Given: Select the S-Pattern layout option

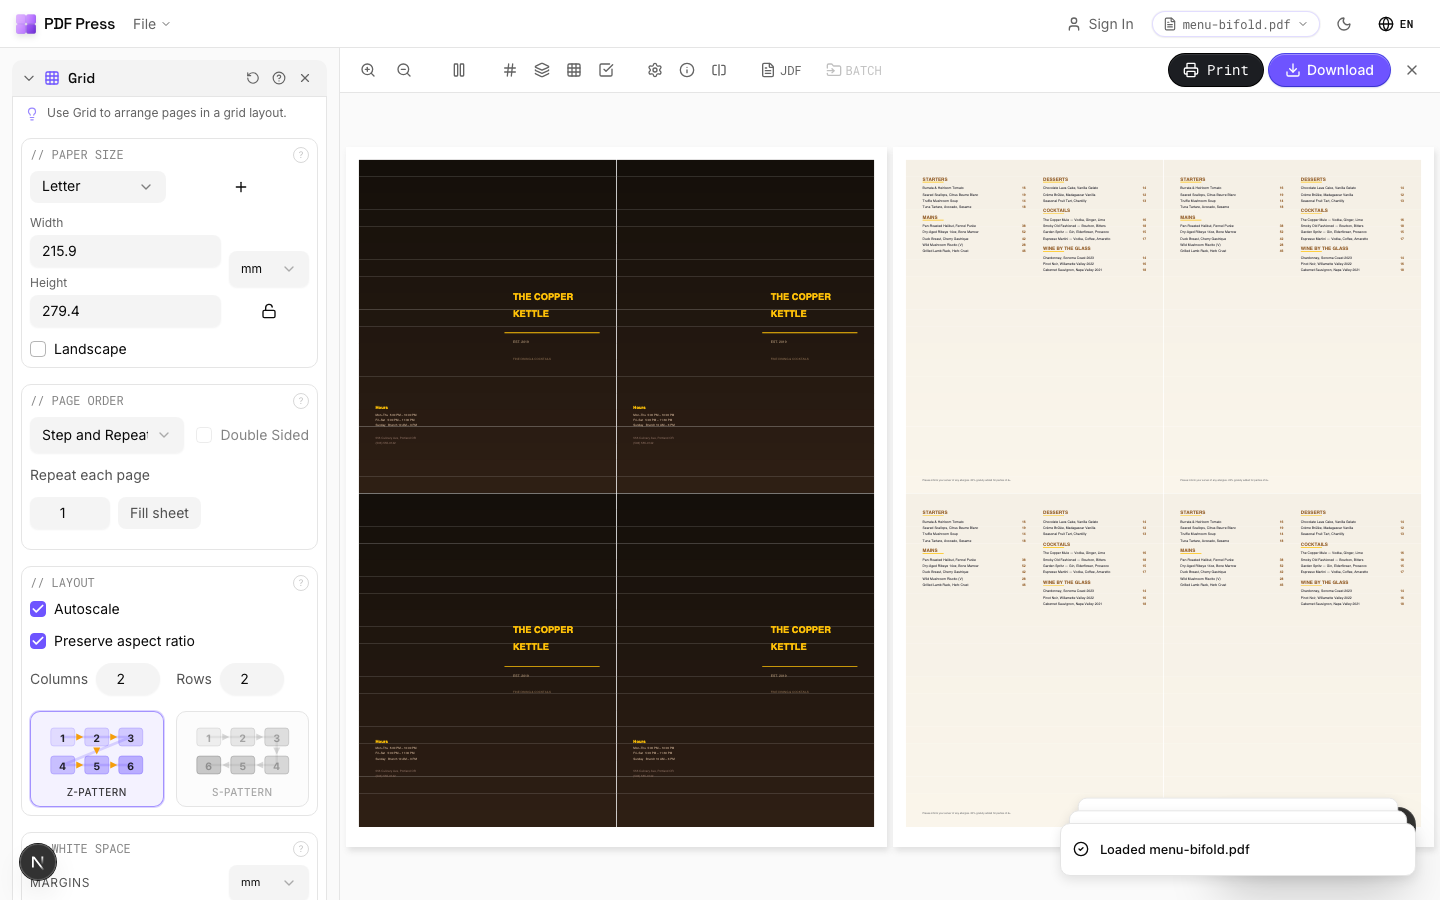Looking at the screenshot, I should pos(242,759).
